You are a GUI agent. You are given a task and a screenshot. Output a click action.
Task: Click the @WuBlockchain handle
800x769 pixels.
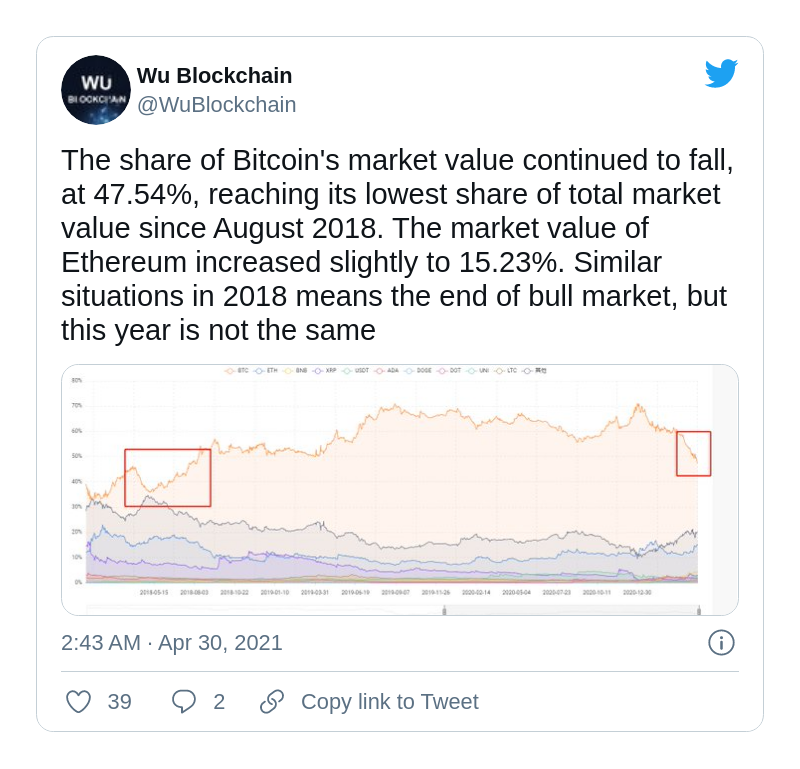pos(216,105)
